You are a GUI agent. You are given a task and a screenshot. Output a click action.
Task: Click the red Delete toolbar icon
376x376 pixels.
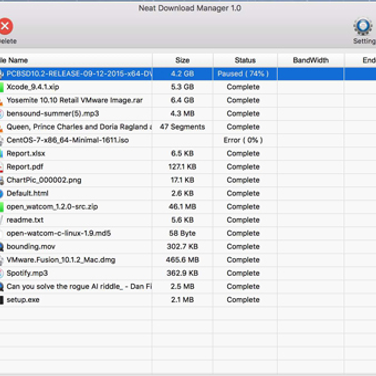5,26
